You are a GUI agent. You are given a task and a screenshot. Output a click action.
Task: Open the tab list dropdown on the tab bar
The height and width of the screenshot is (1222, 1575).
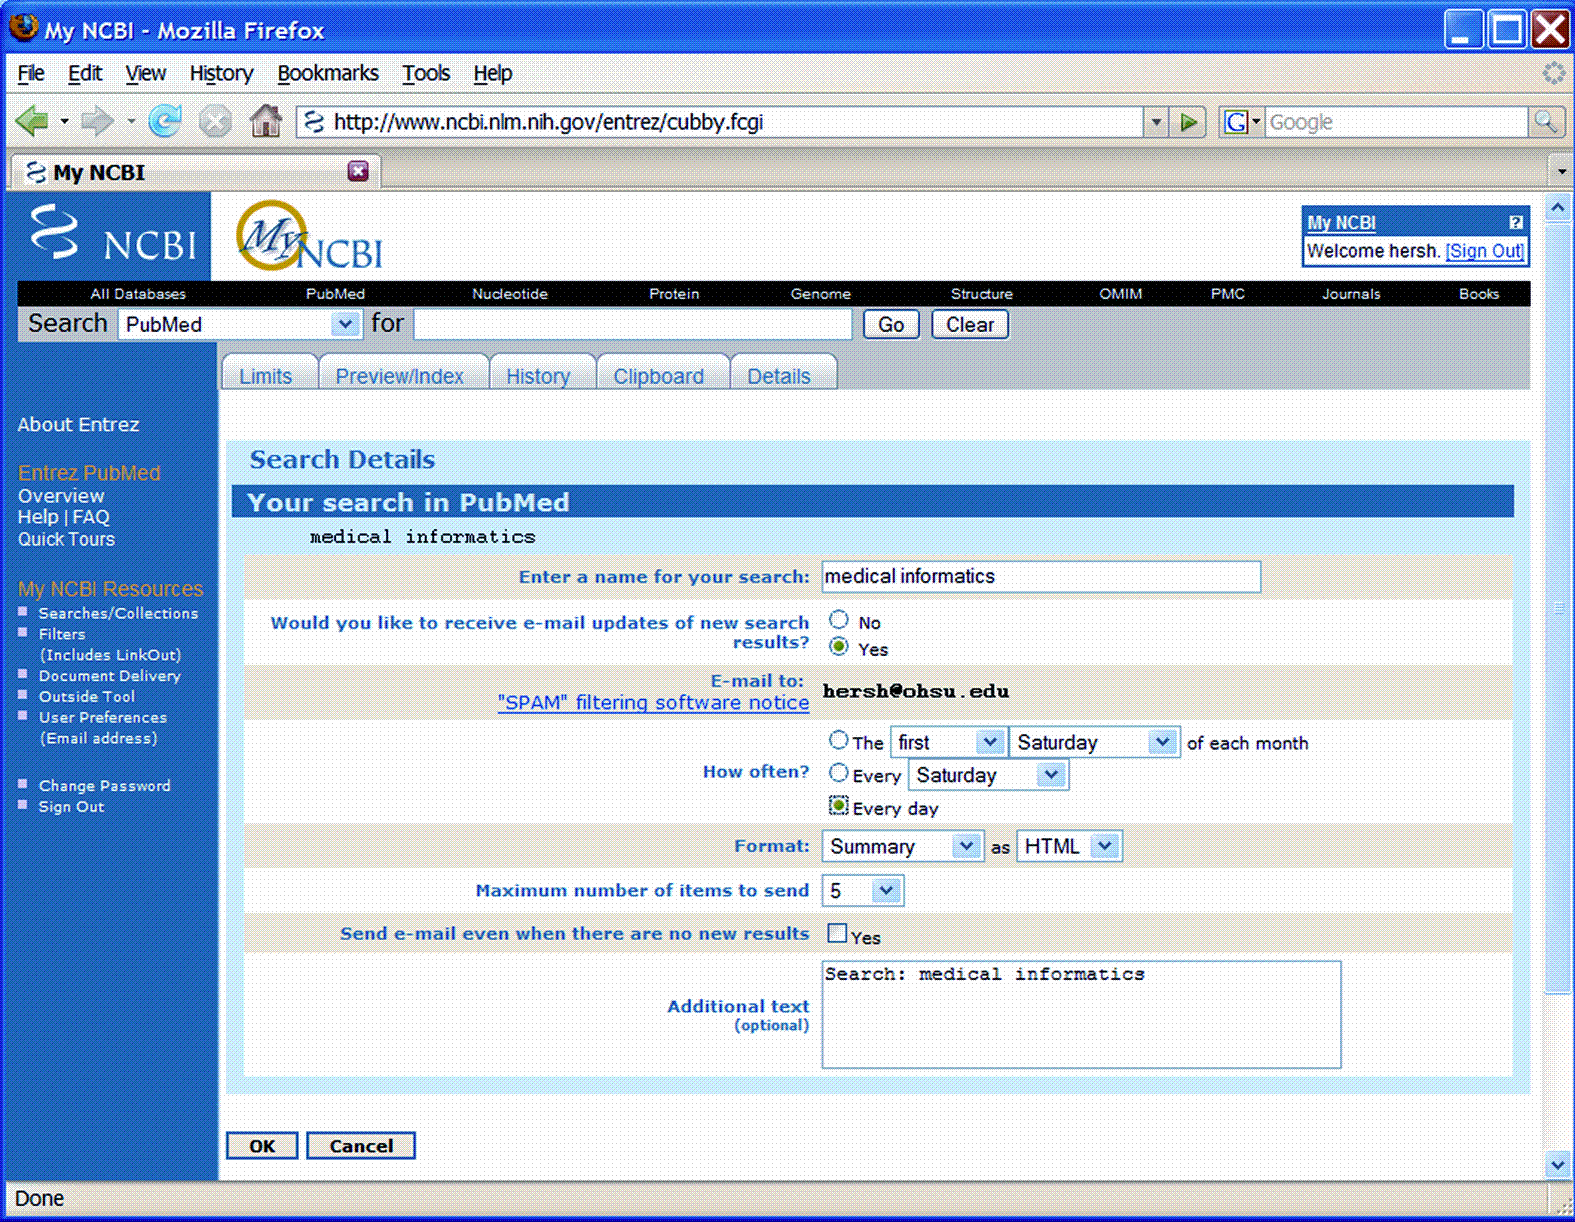(x=1561, y=171)
